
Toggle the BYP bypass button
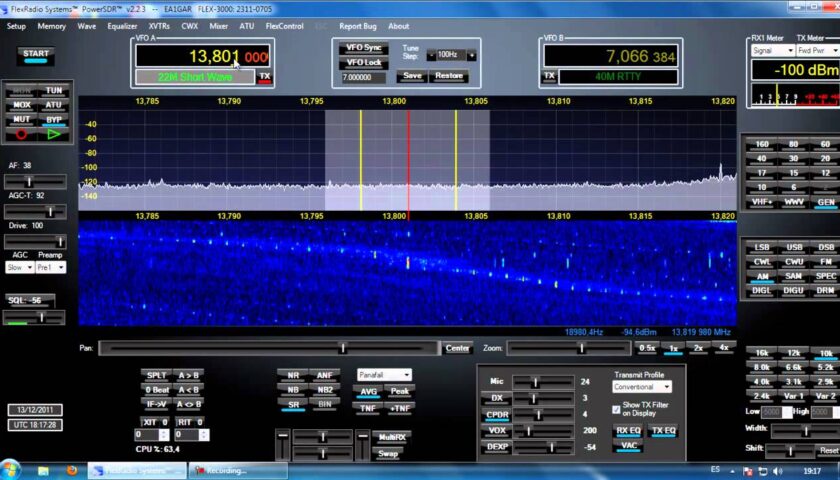(54, 119)
